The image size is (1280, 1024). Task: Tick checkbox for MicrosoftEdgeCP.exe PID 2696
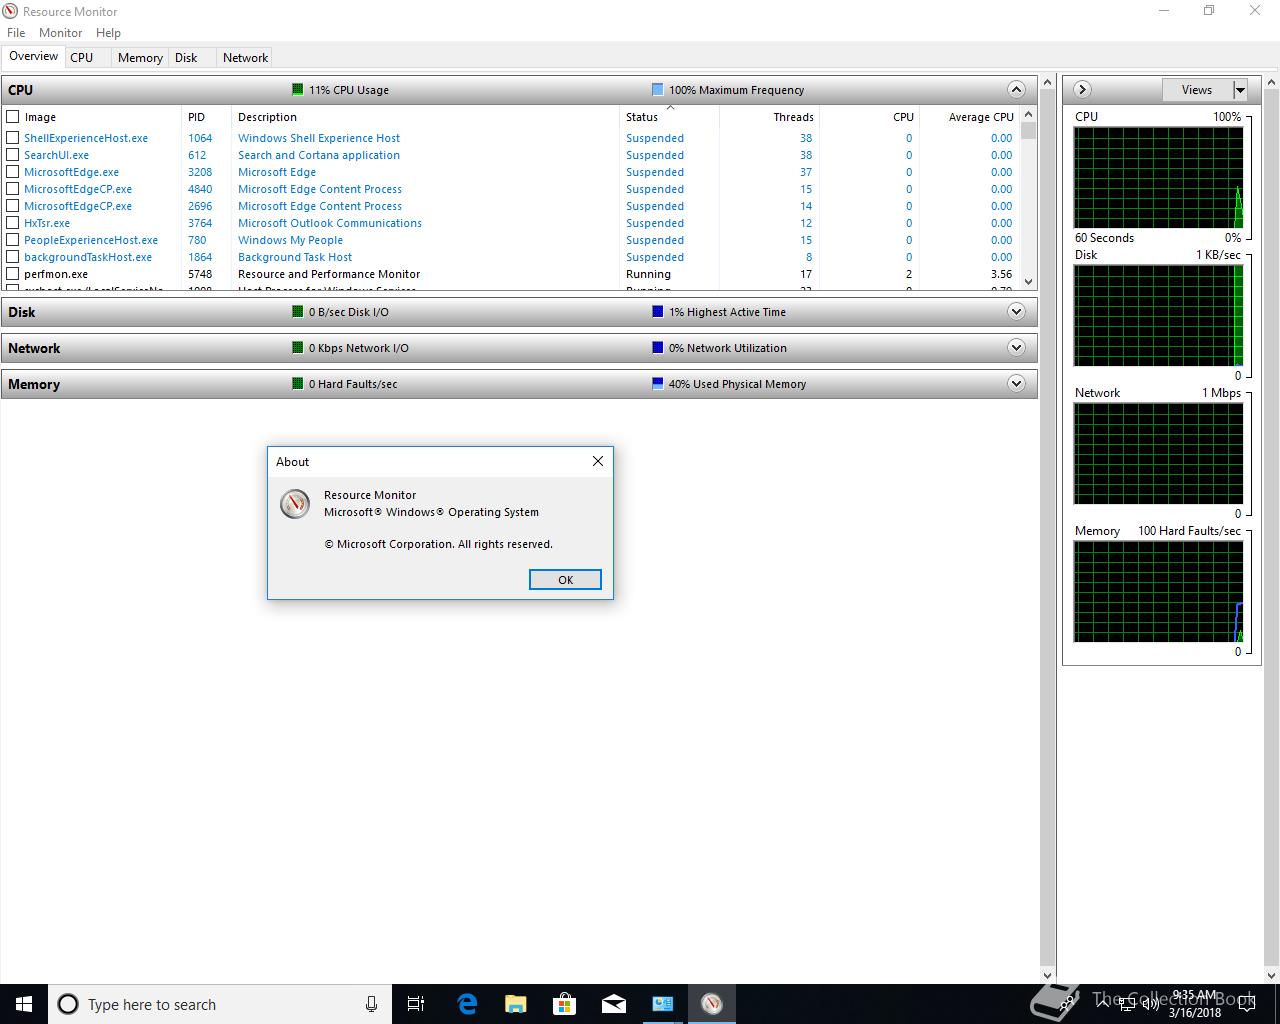pos(13,206)
